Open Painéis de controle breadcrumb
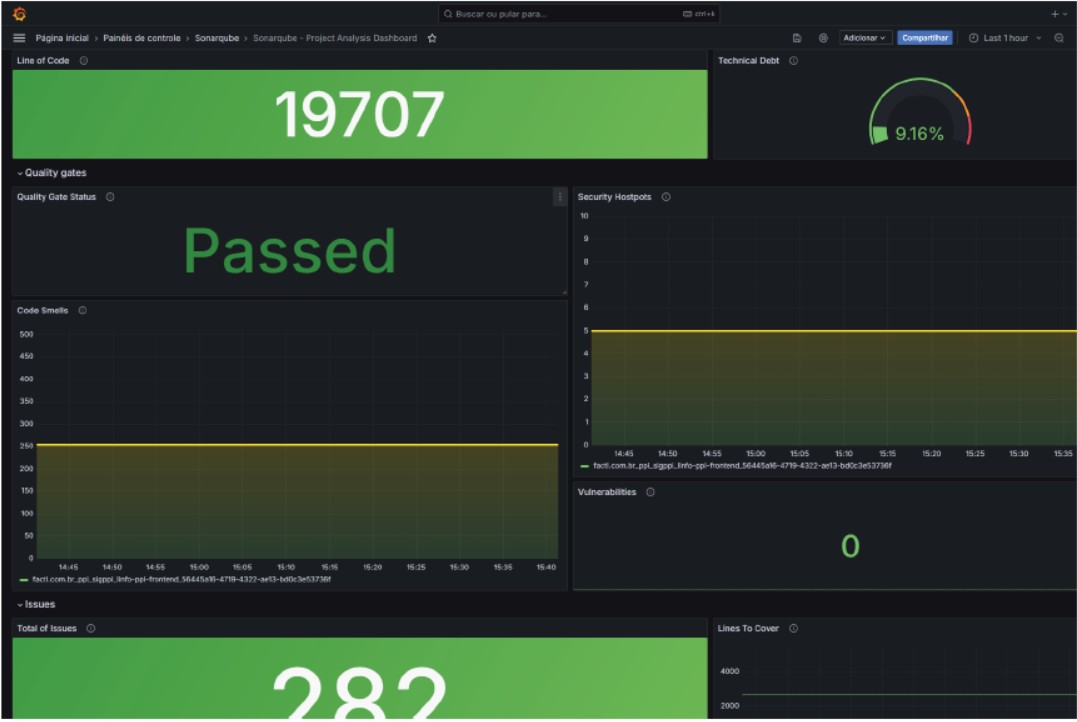The height and width of the screenshot is (722, 1077). tap(142, 38)
